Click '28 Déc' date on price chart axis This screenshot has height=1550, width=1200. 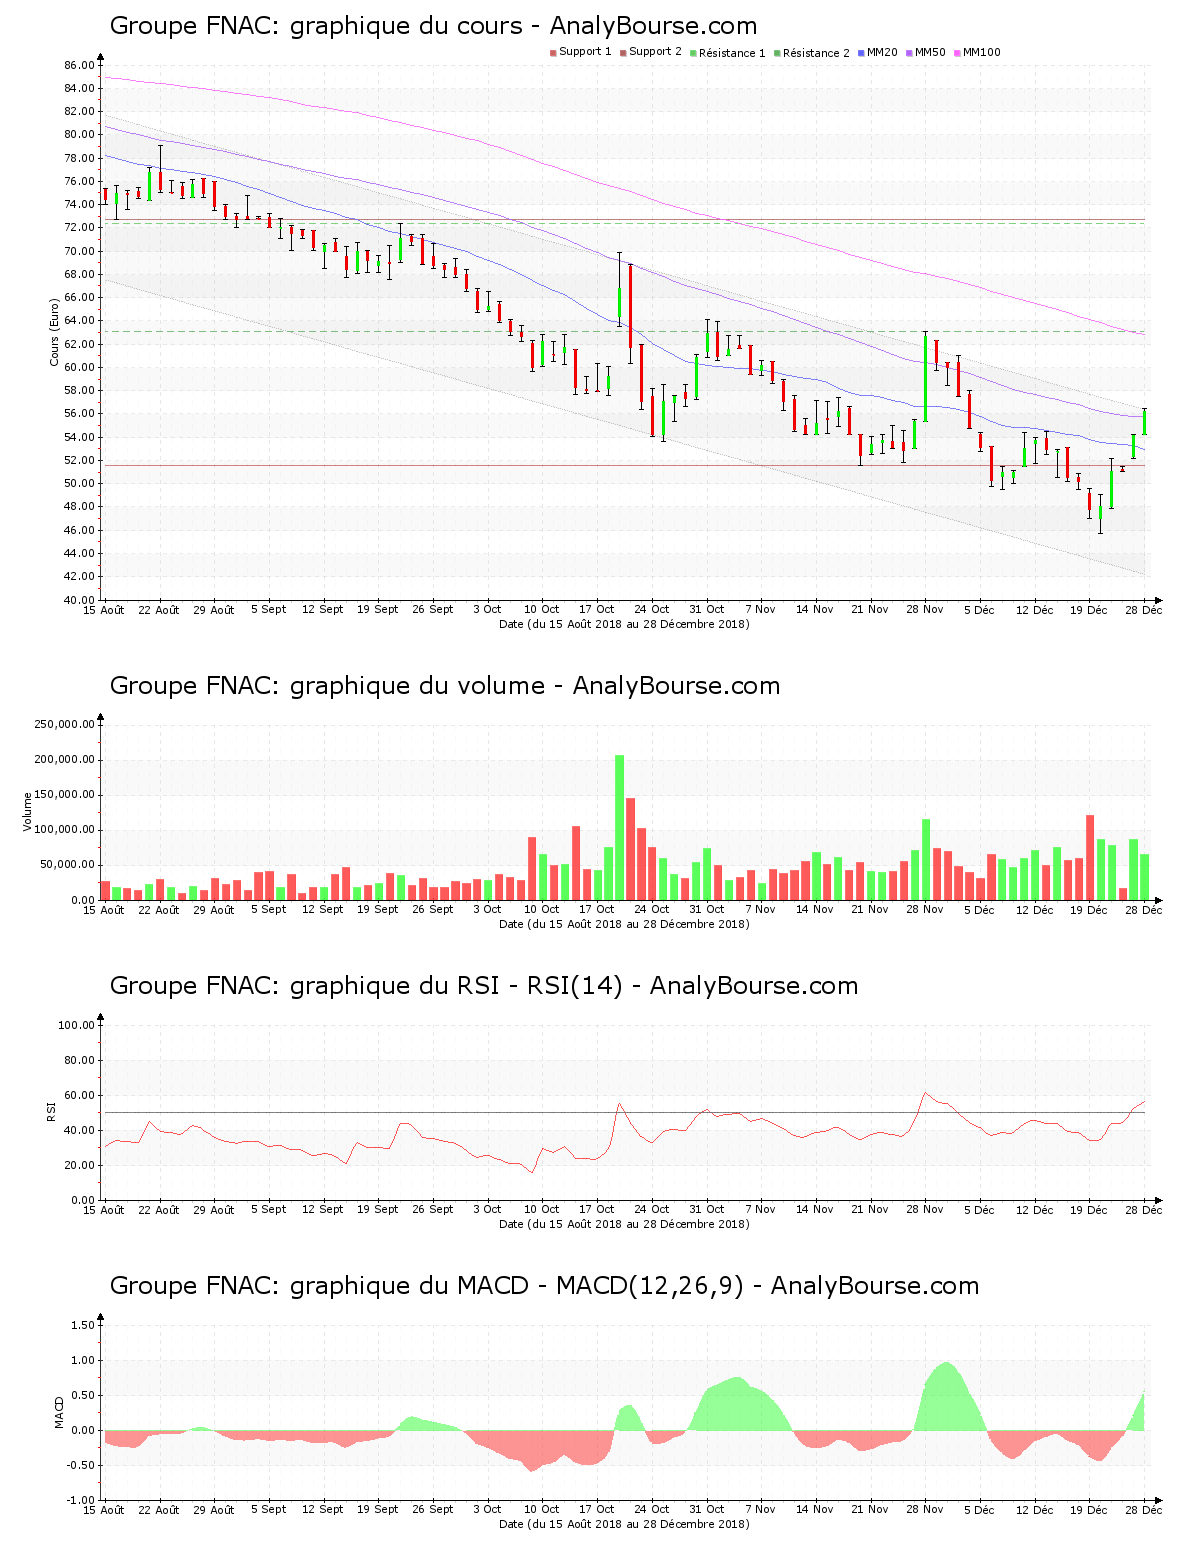tap(1144, 609)
